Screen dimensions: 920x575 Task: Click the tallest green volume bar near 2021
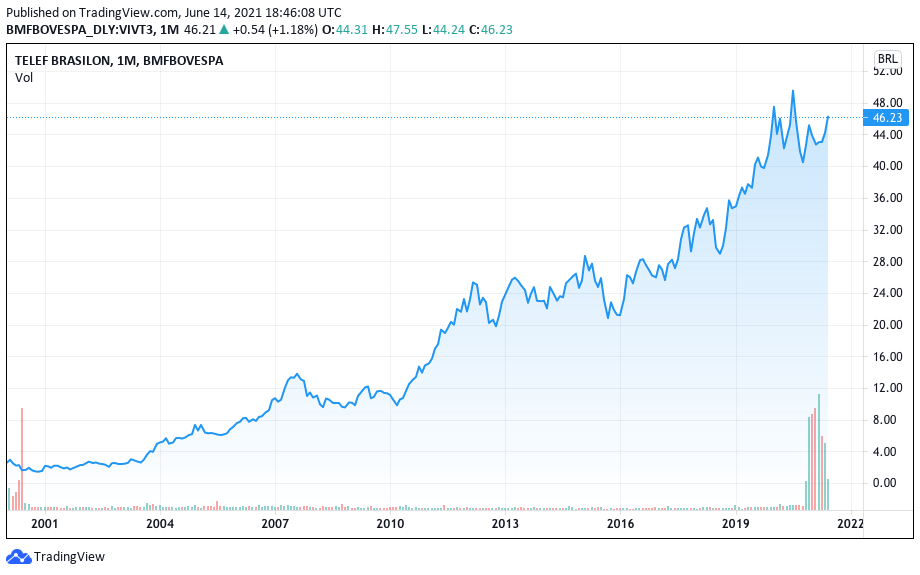tap(818, 452)
